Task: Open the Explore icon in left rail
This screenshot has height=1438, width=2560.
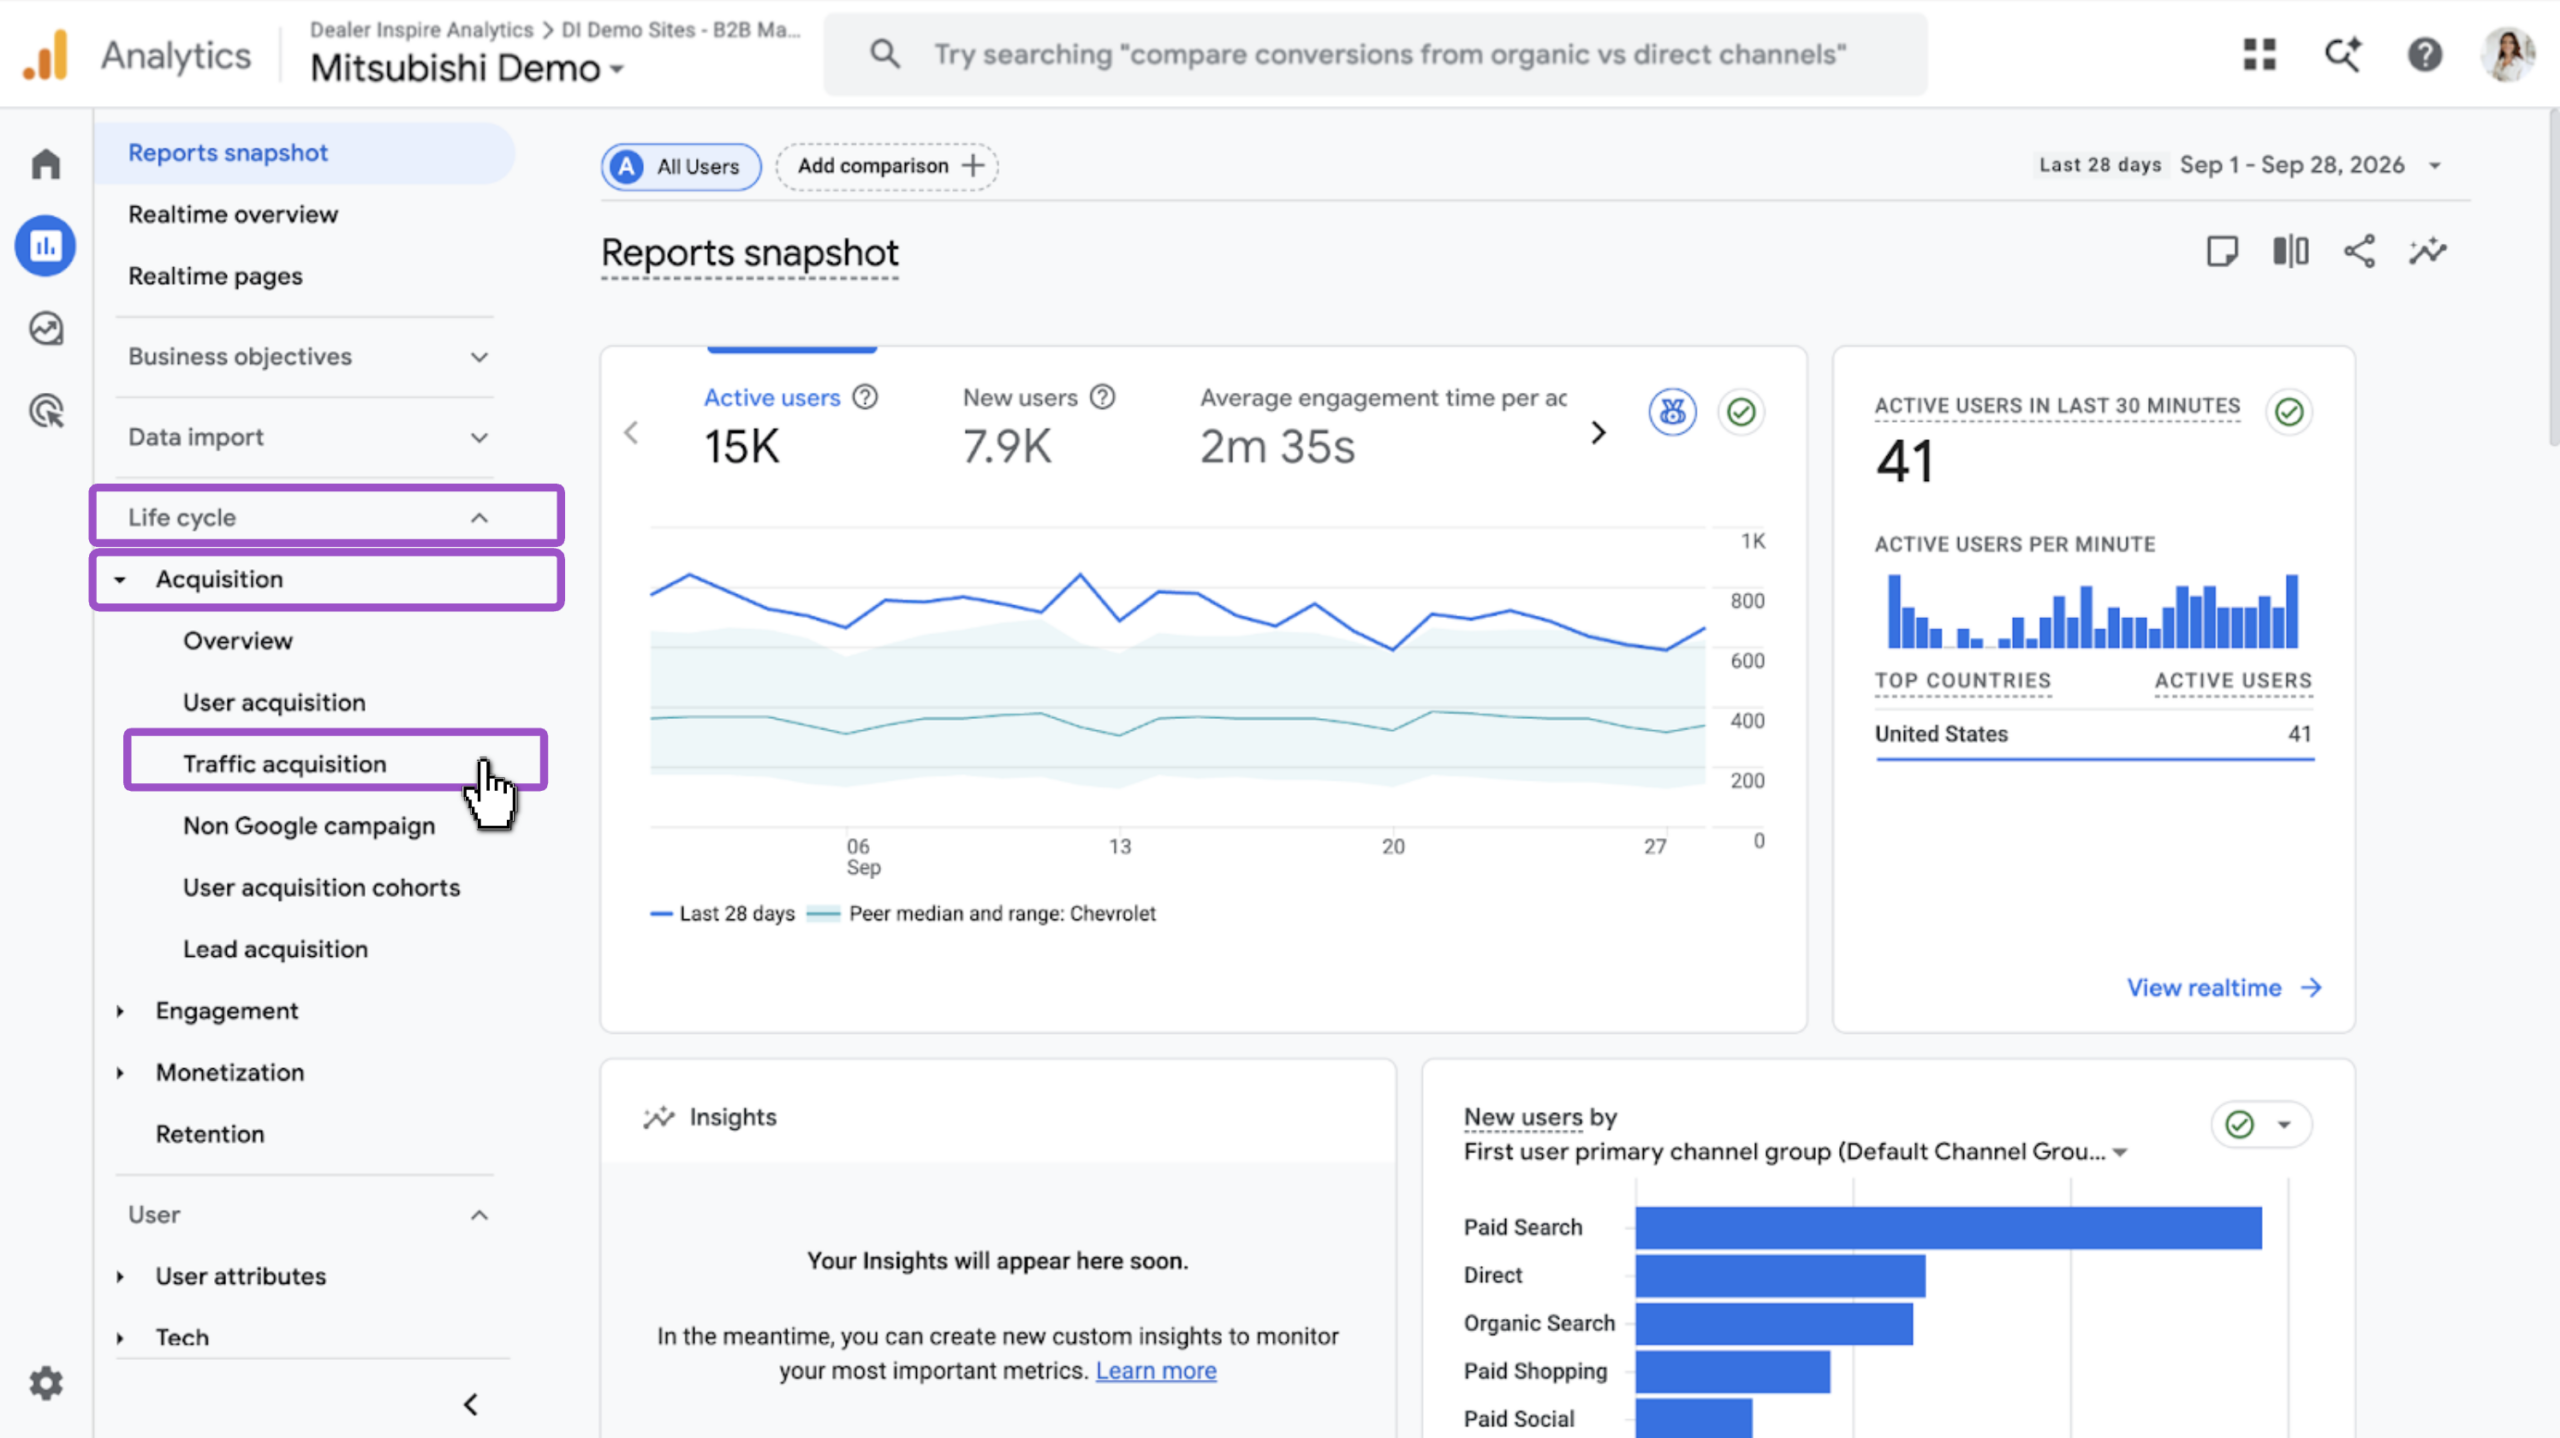Action: click(x=46, y=328)
